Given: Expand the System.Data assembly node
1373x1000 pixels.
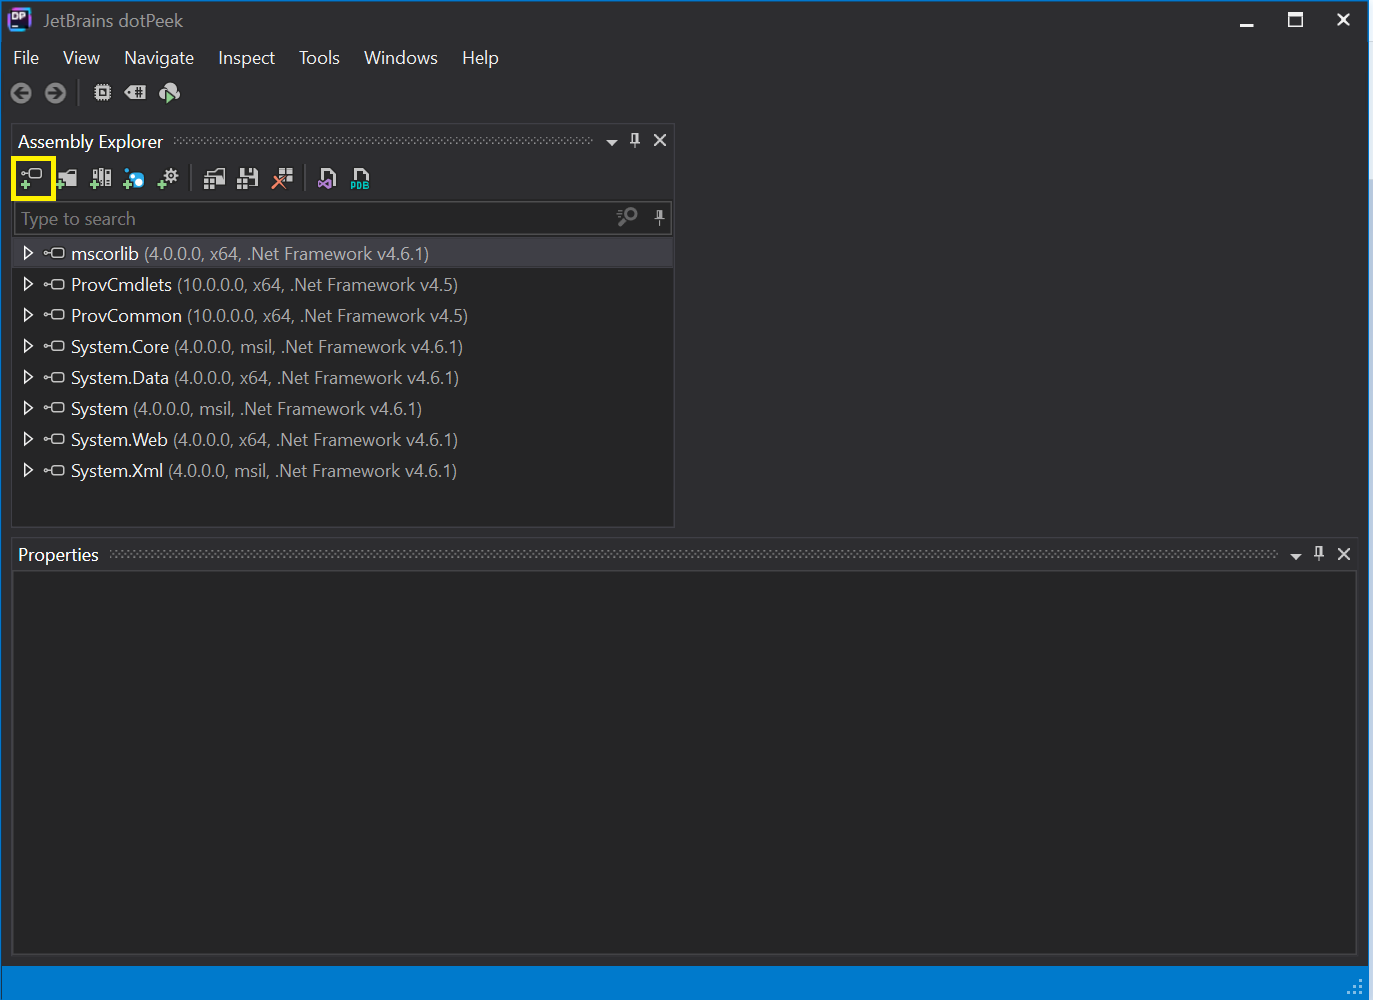Looking at the screenshot, I should pyautogui.click(x=28, y=377).
